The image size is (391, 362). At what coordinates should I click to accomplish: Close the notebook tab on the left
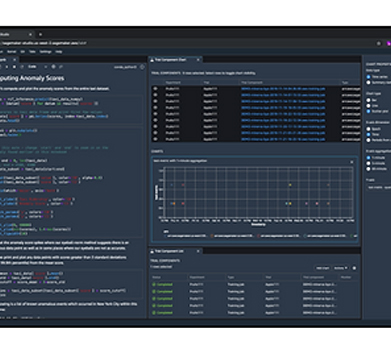pyautogui.click(x=15, y=60)
